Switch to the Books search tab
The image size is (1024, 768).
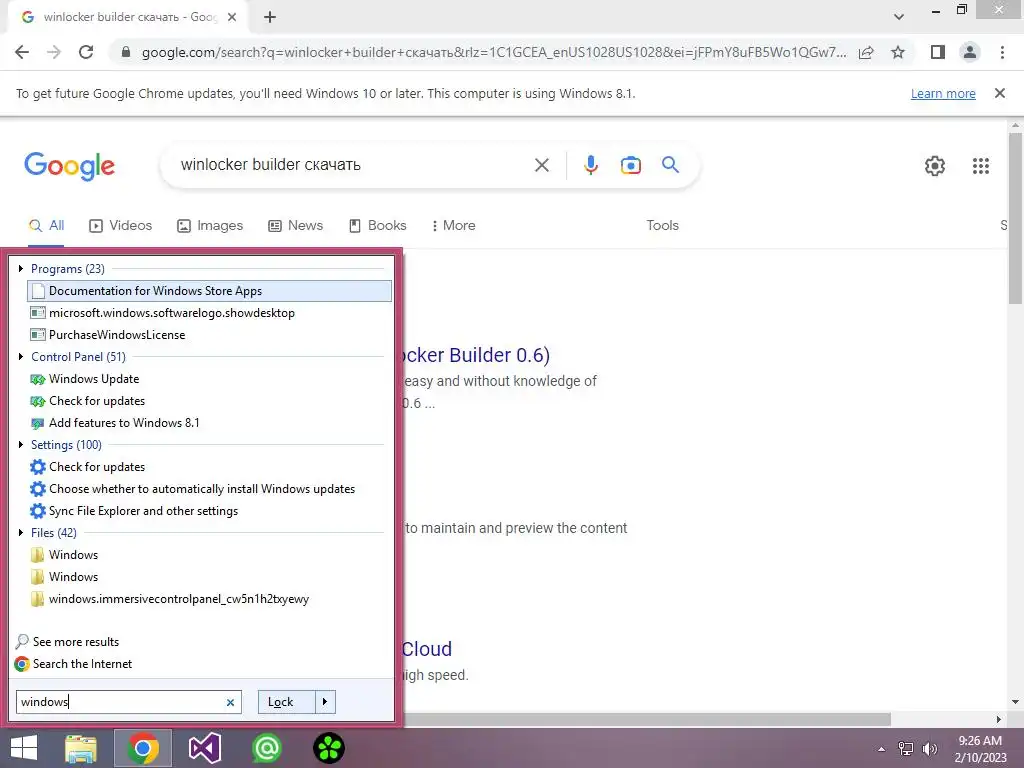(x=377, y=225)
